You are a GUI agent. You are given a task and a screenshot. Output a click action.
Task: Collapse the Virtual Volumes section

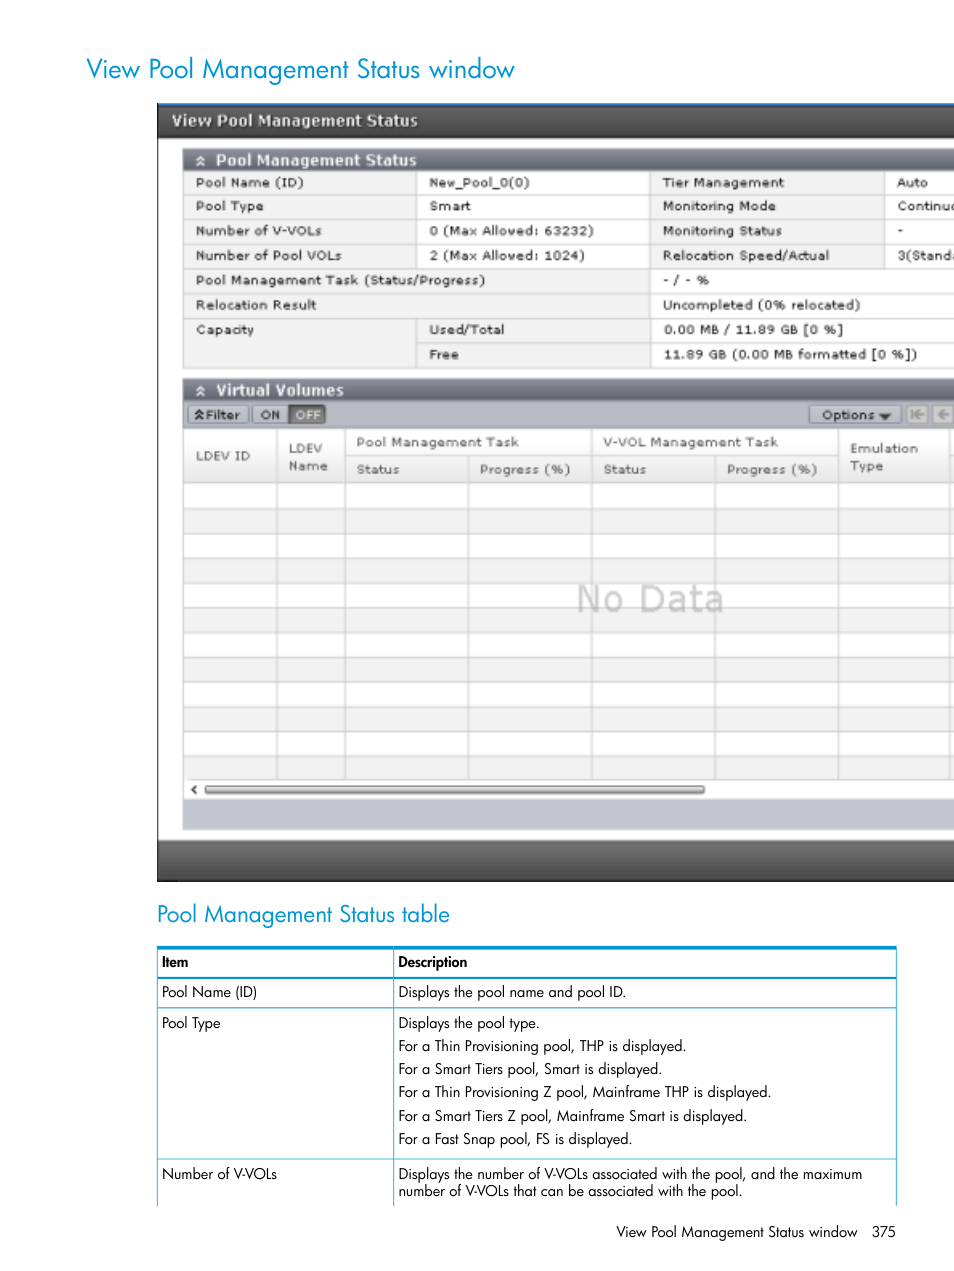click(200, 391)
